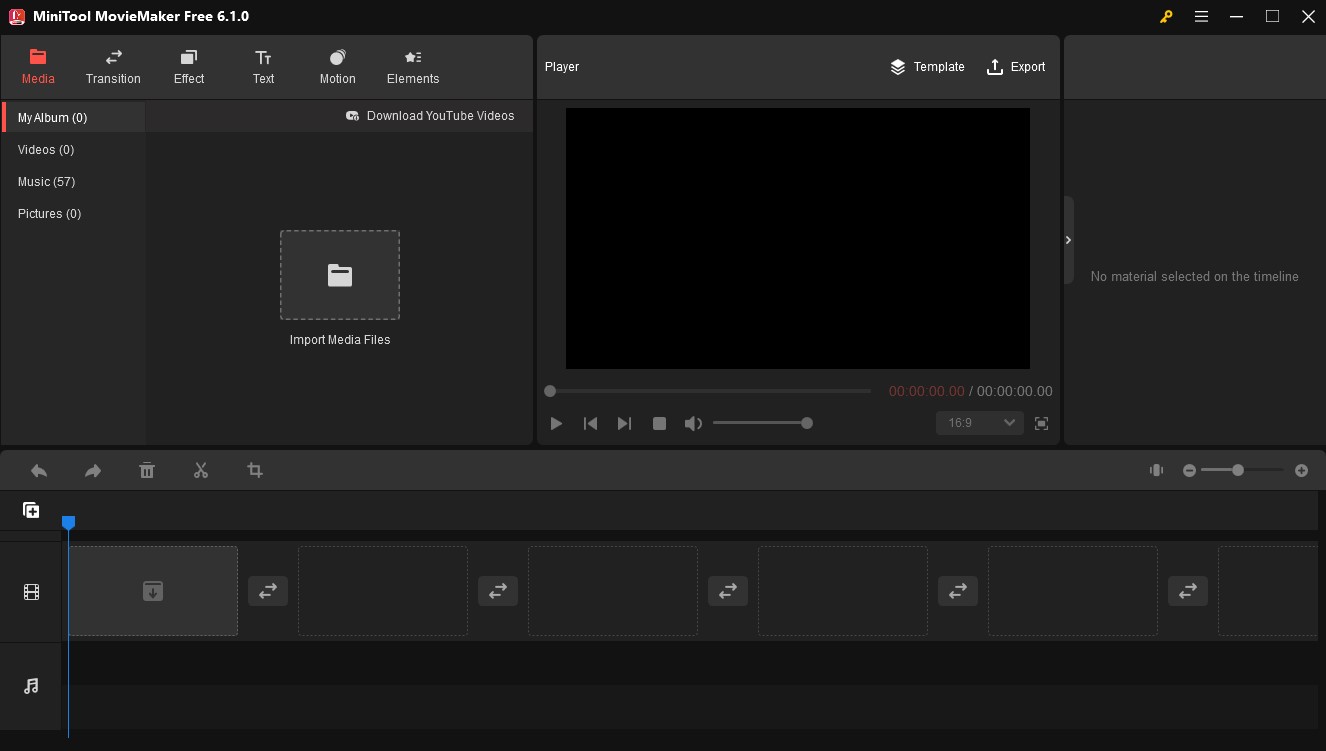Click the Export button

pos(1016,67)
